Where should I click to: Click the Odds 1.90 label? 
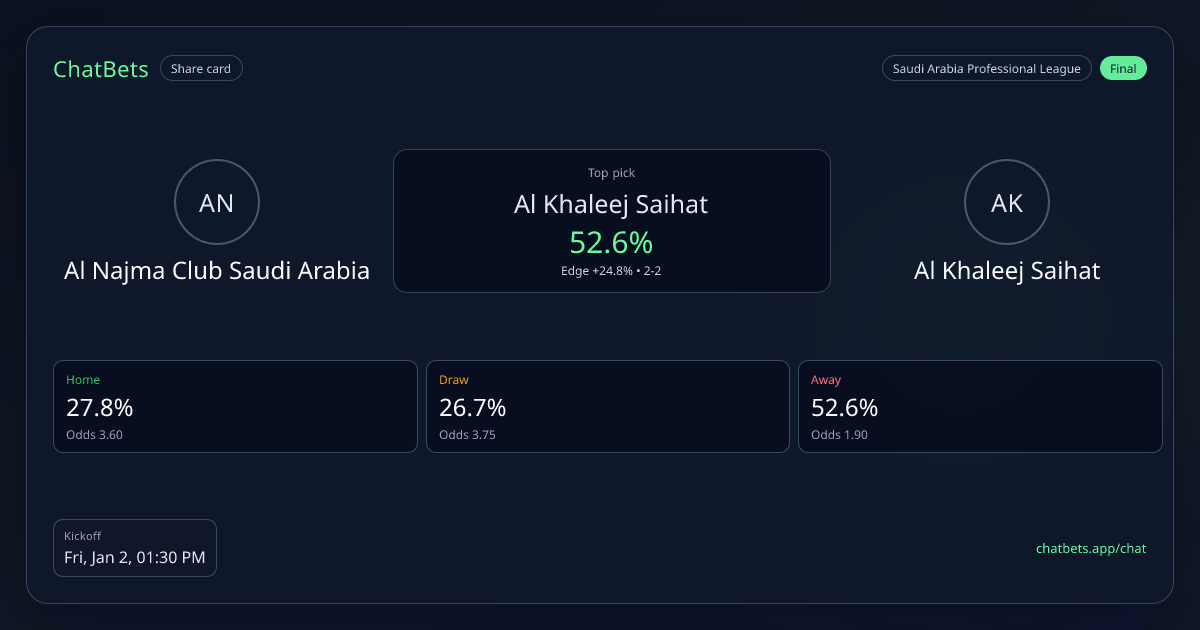839,435
